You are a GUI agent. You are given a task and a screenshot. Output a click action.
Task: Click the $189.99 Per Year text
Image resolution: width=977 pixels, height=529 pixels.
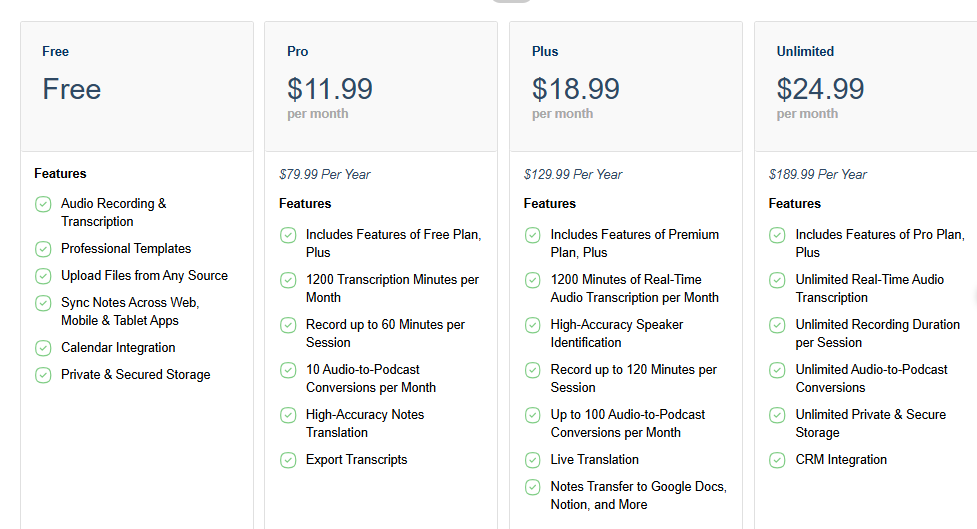pos(818,174)
